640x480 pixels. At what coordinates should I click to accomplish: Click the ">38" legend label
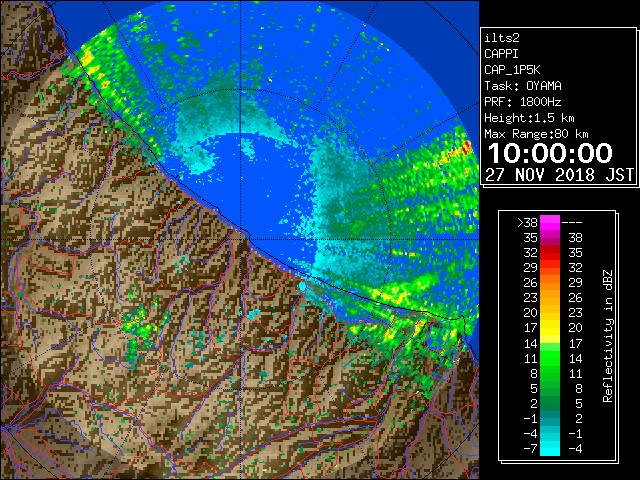[527, 223]
